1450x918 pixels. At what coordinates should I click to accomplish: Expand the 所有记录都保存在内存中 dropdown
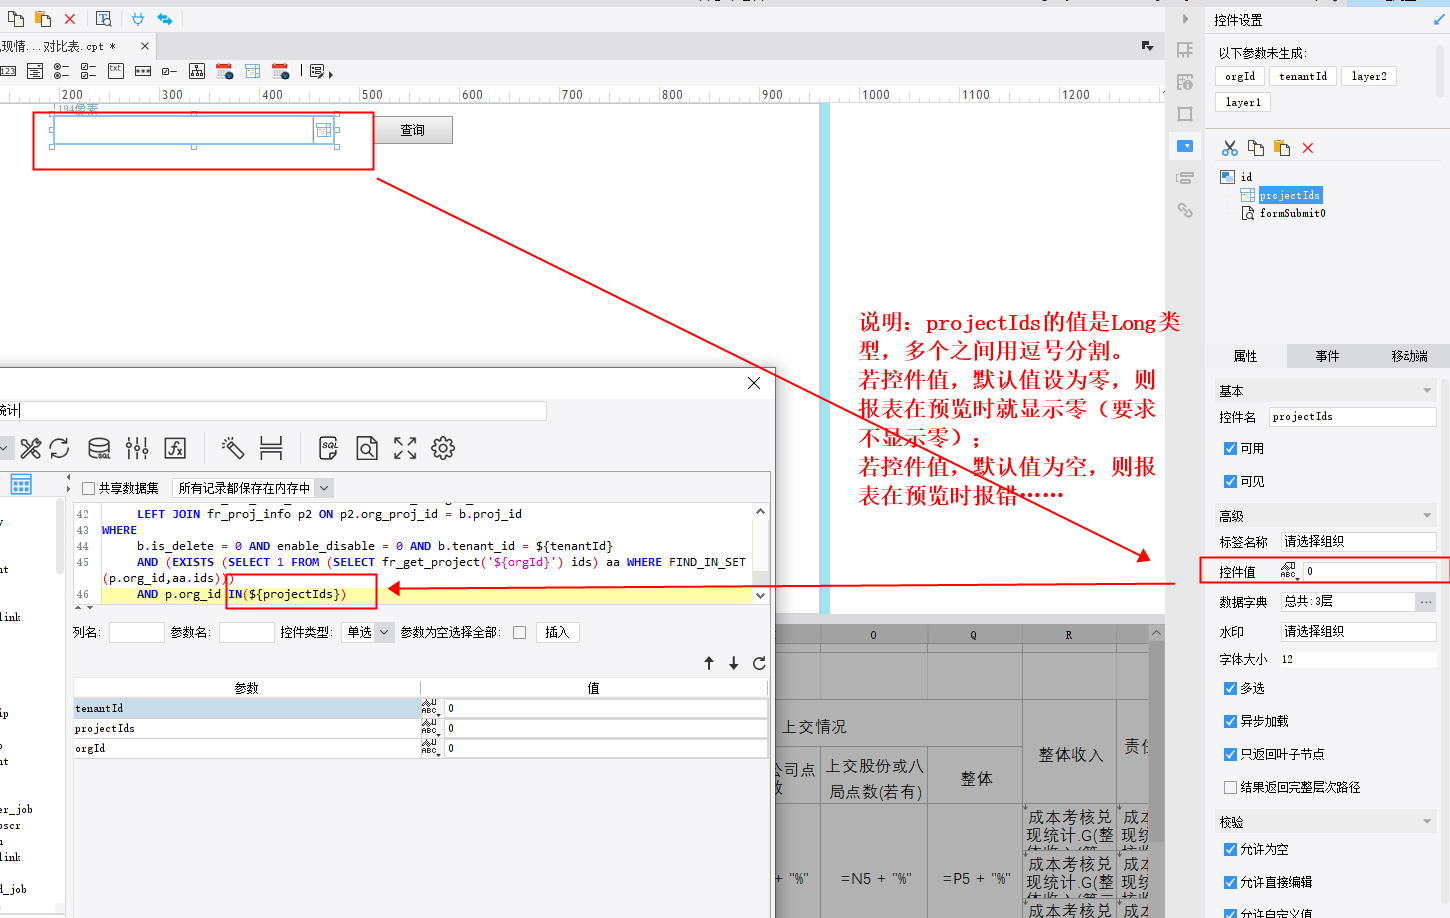click(253, 488)
